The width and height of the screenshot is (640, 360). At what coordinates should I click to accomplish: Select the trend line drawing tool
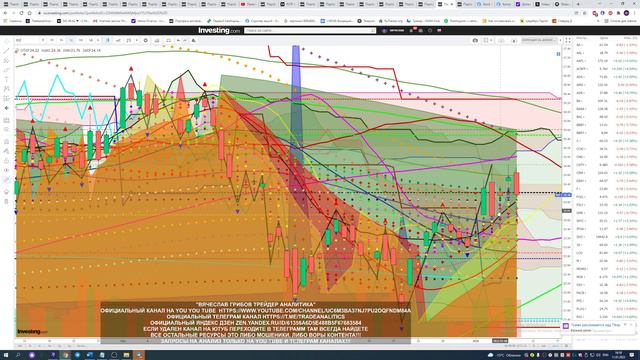coord(6,51)
